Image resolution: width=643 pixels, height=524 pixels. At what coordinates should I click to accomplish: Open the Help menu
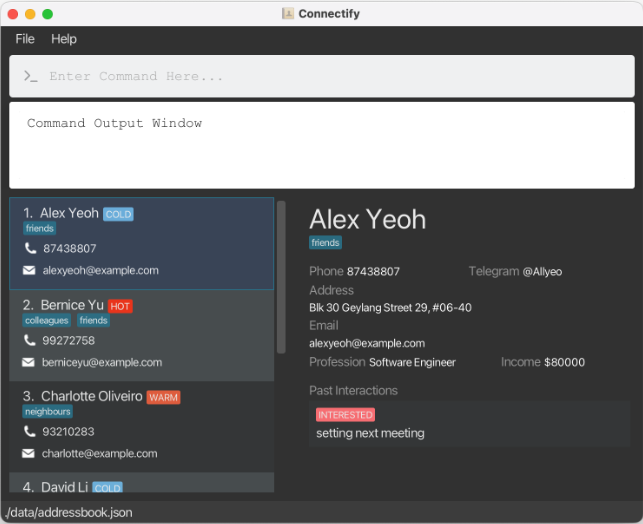(64, 39)
